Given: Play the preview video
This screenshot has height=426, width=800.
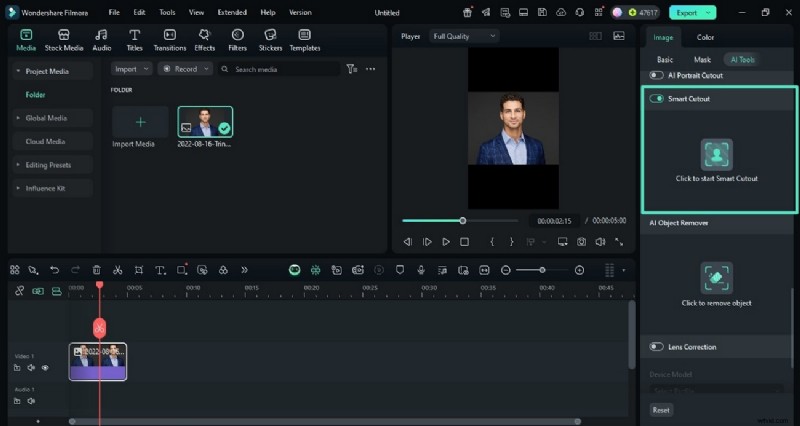Looking at the screenshot, I should 446,242.
